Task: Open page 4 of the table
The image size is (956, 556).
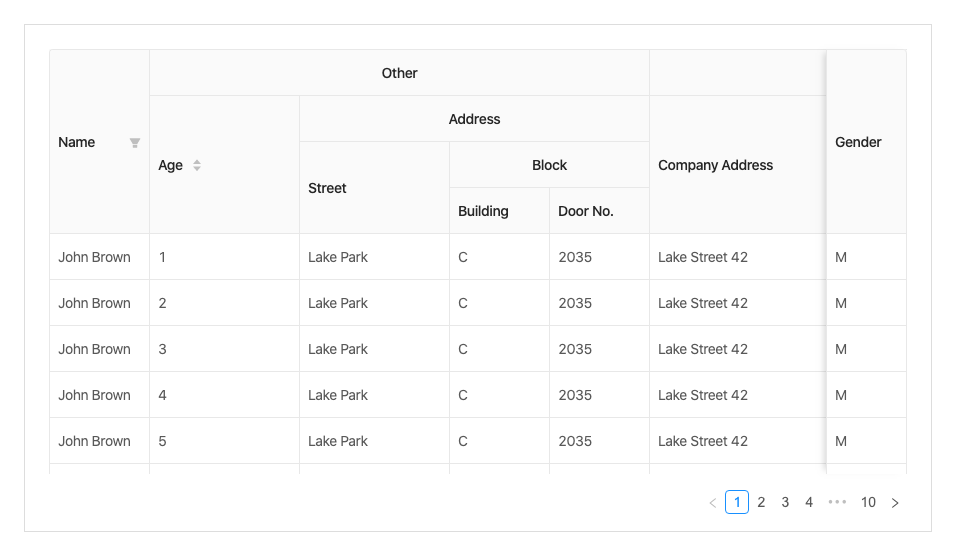Action: click(809, 502)
